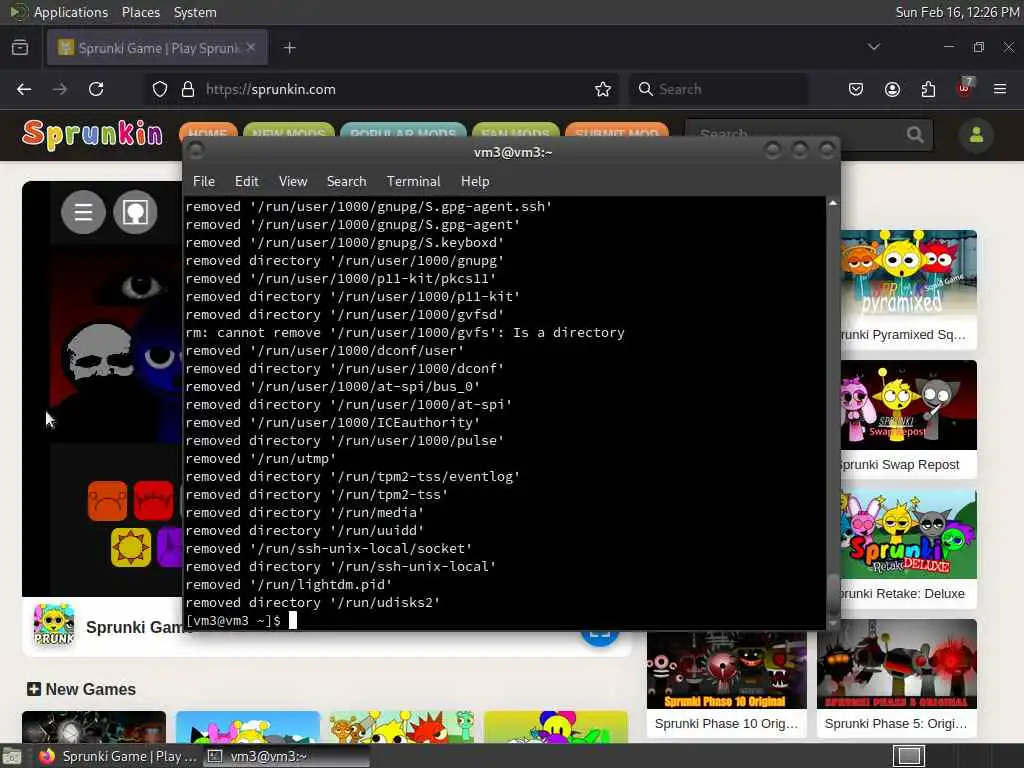Select the red character tile in game
This screenshot has height=768, width=1024.
153,501
